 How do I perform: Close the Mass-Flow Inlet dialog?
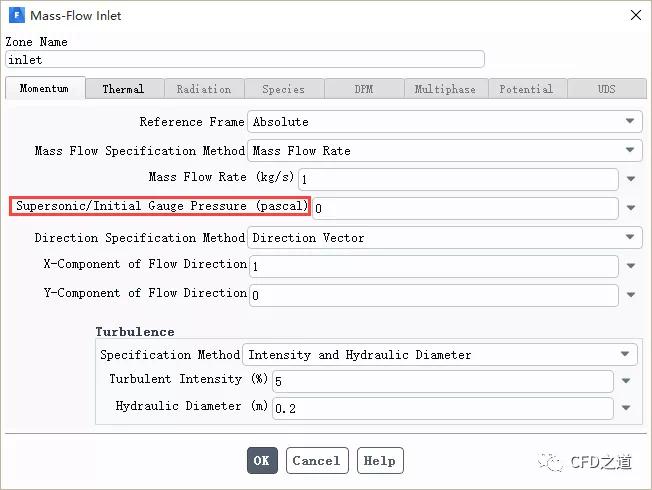(635, 15)
